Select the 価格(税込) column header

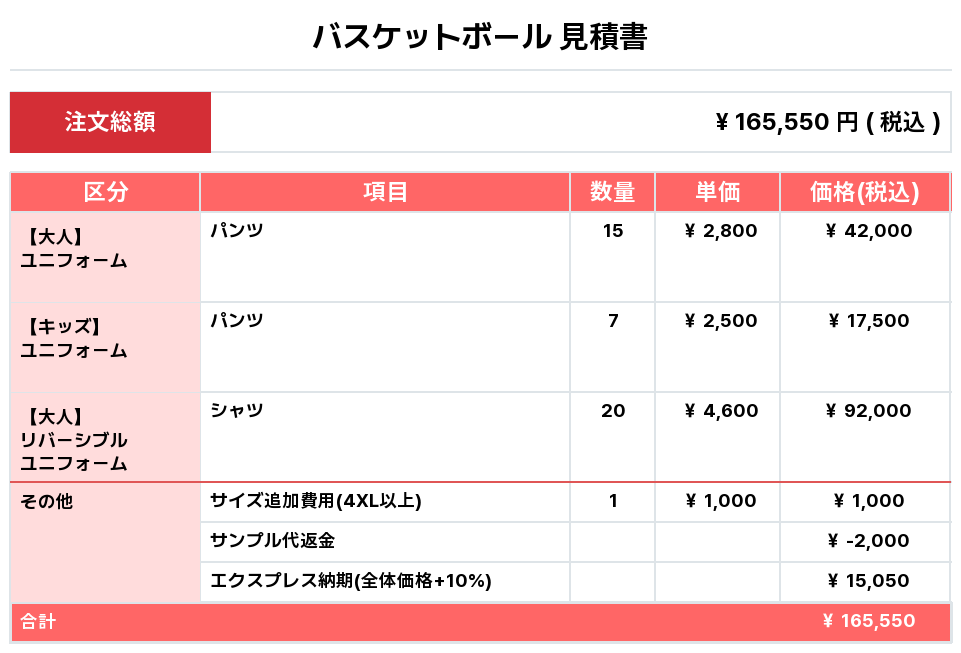tap(864, 192)
